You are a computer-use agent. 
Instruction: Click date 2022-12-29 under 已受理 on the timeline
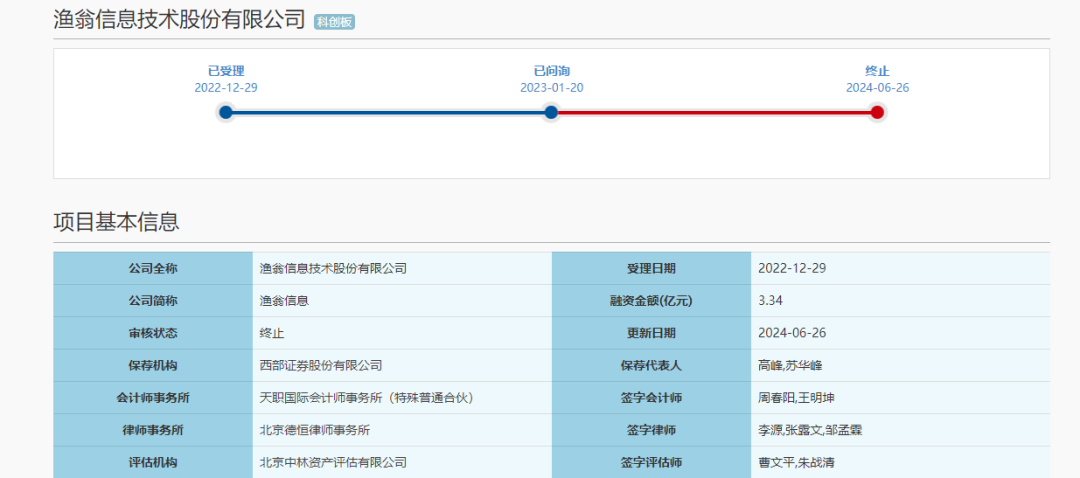(x=226, y=87)
